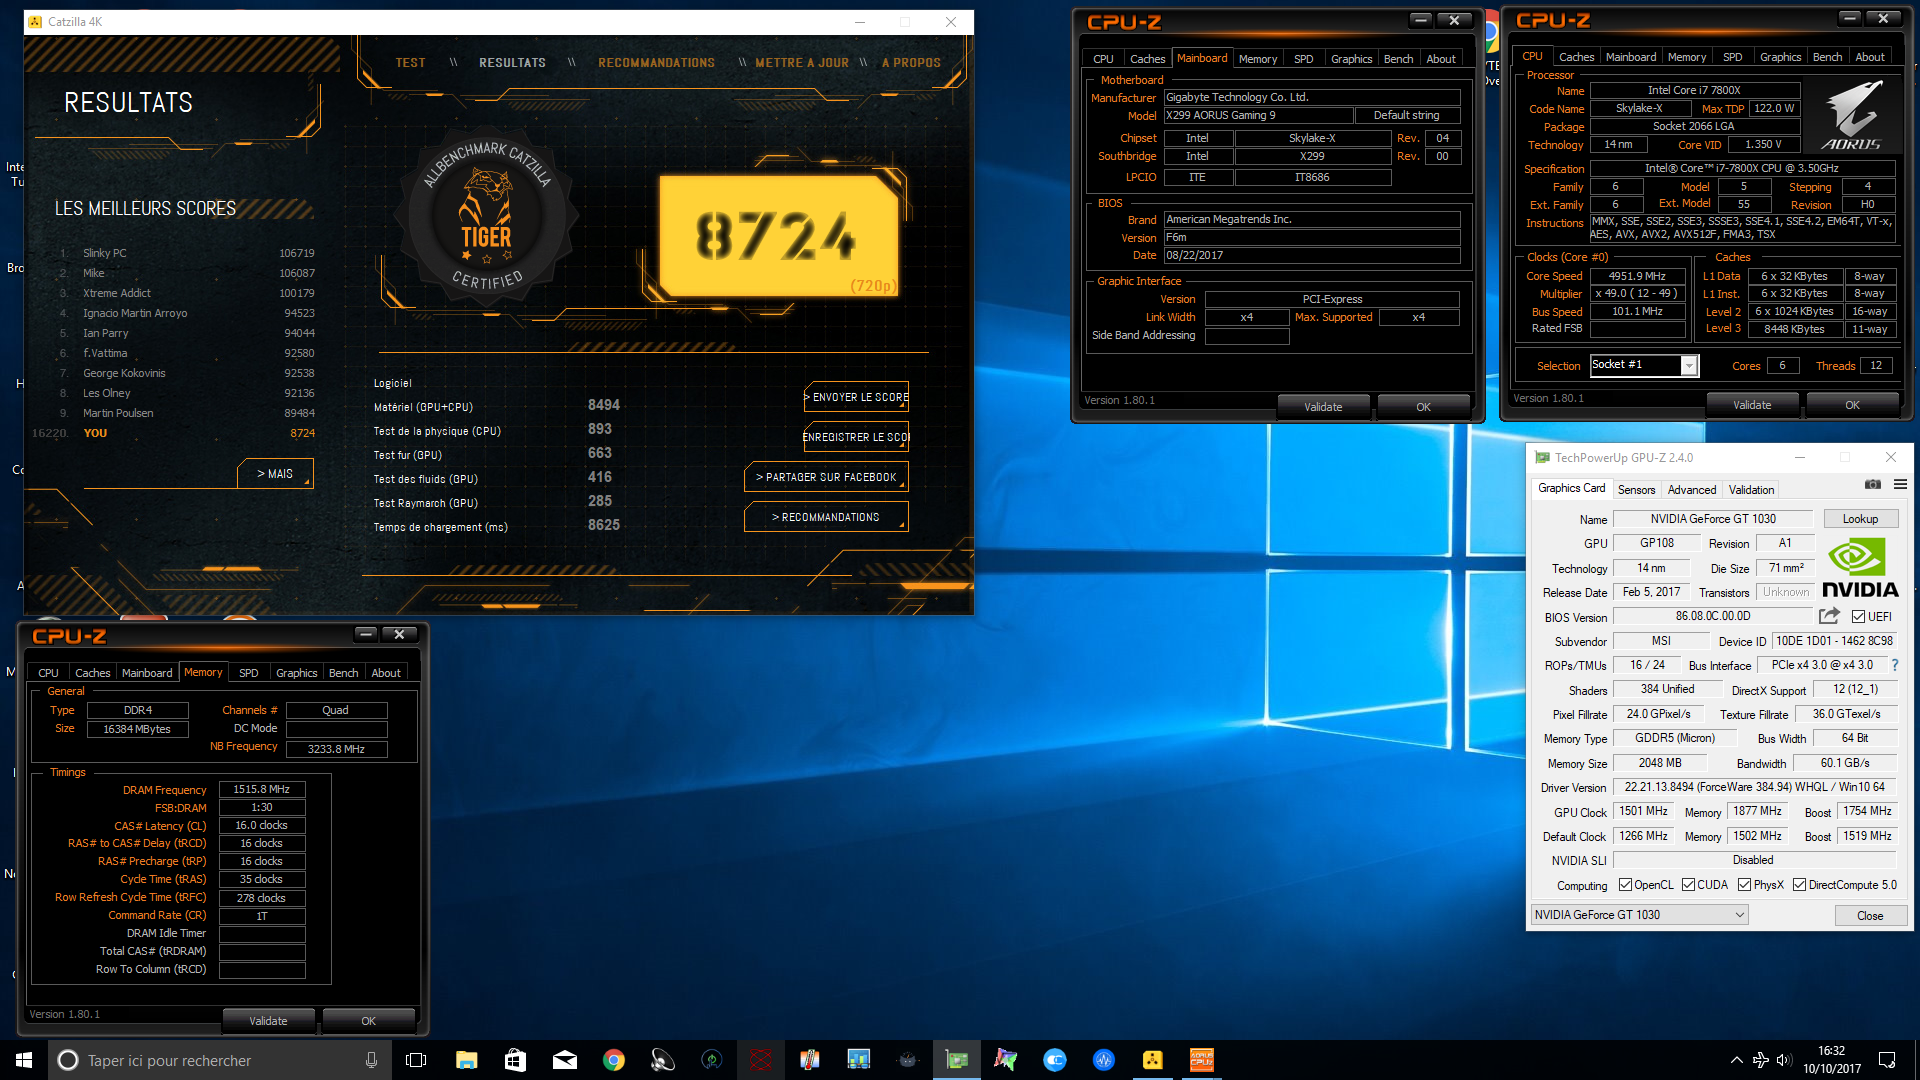
Task: Click the BIOS export share icon in GPU-Z
Action: coord(1829,616)
